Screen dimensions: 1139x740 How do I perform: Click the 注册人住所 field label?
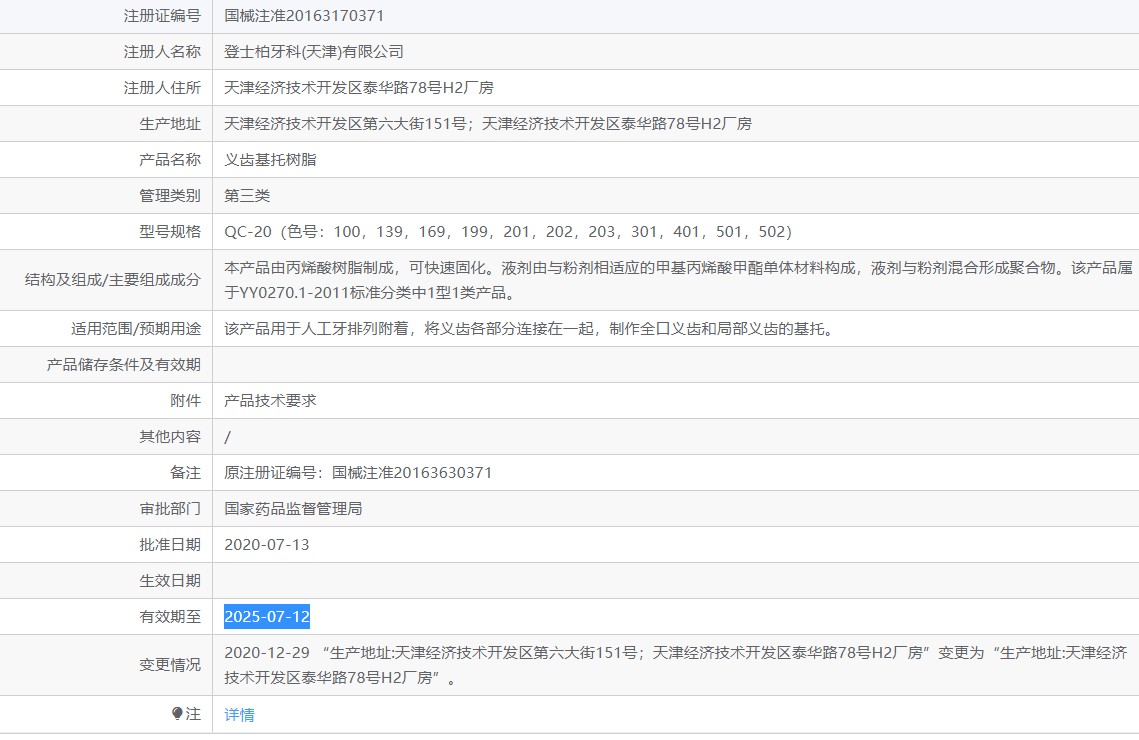pos(162,88)
